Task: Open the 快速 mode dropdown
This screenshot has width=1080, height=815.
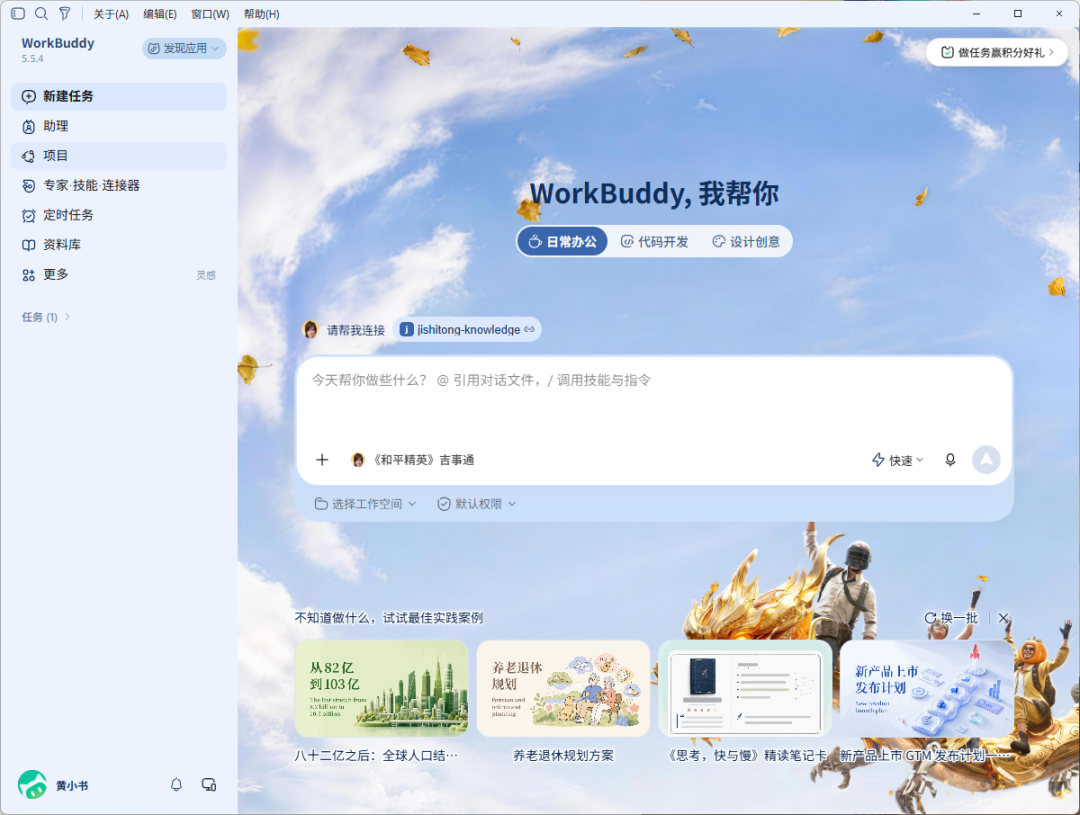Action: (897, 460)
